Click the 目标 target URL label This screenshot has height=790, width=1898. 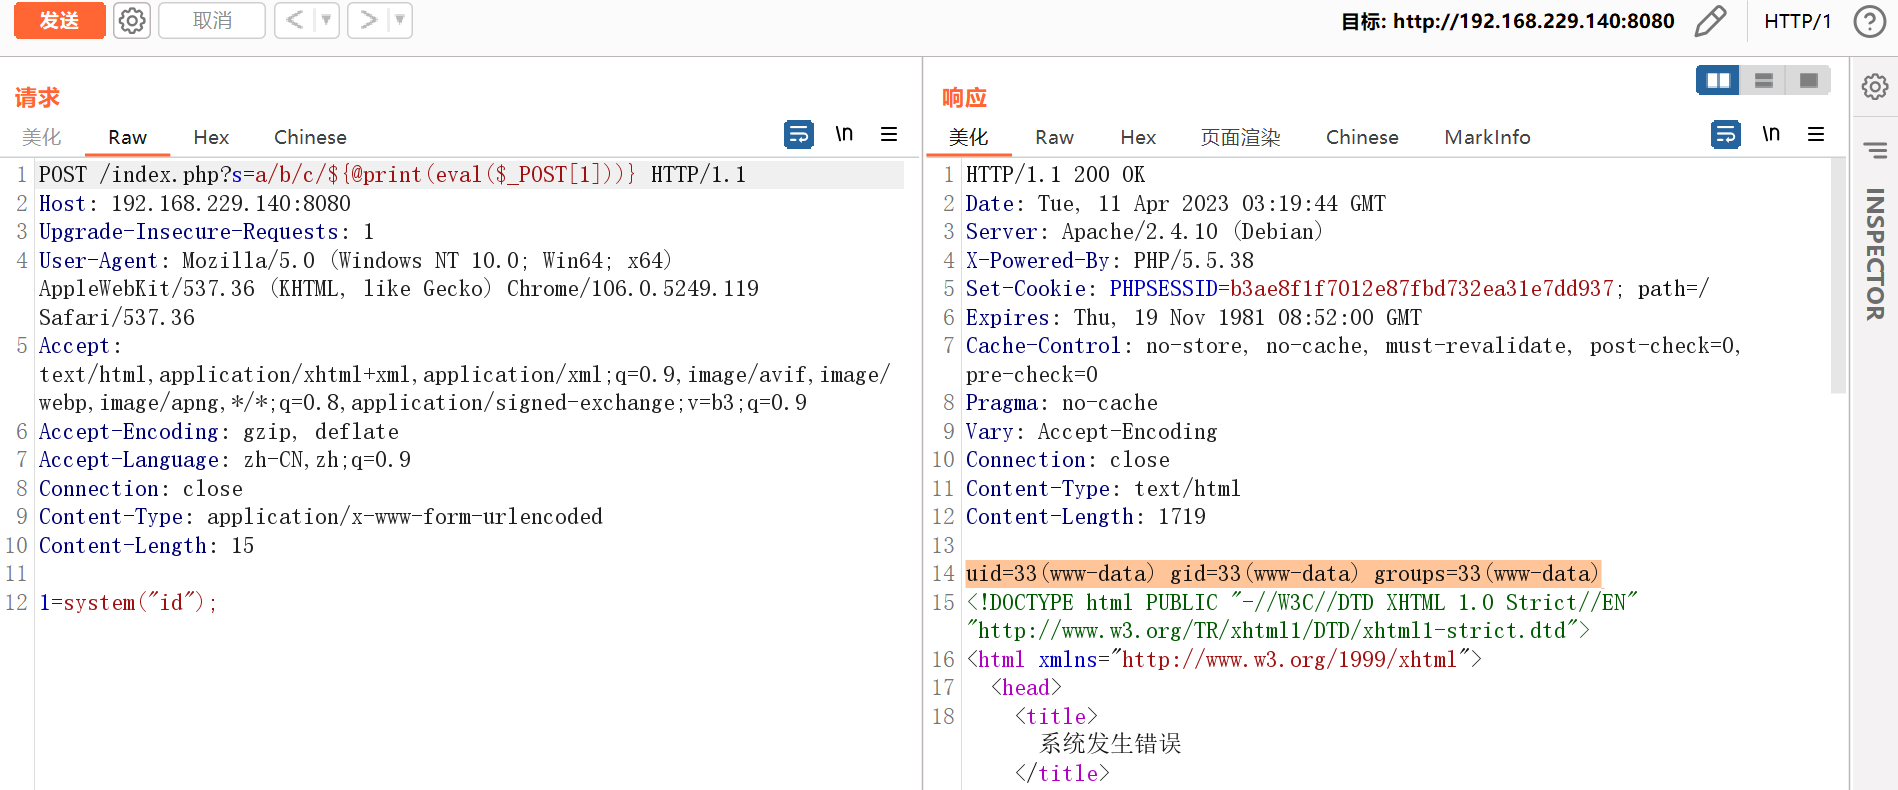pyautogui.click(x=1507, y=21)
